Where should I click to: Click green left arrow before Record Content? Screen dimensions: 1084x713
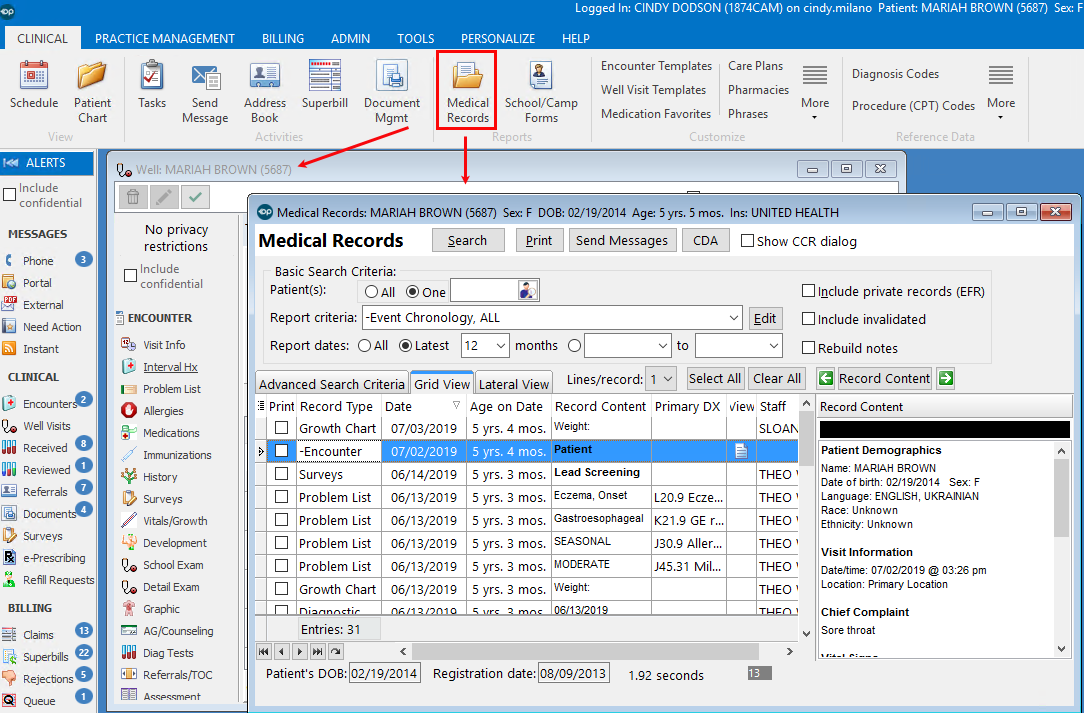(825, 378)
